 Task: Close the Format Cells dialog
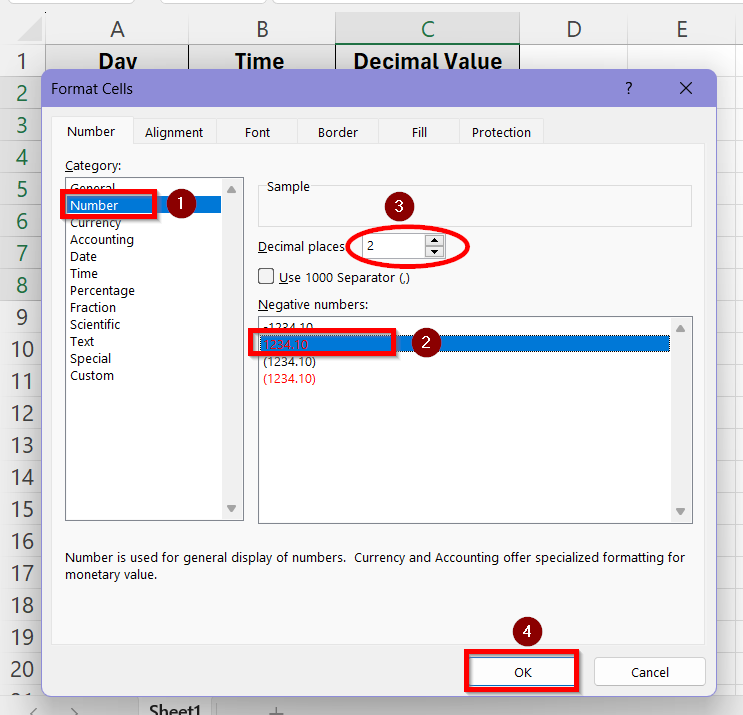pos(686,88)
